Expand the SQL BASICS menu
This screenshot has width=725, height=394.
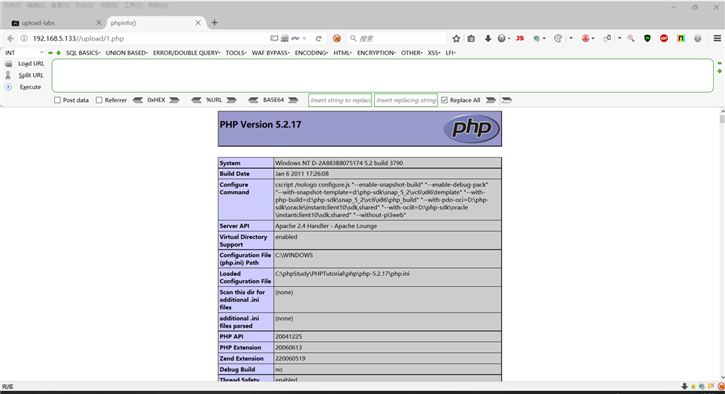tap(83, 53)
